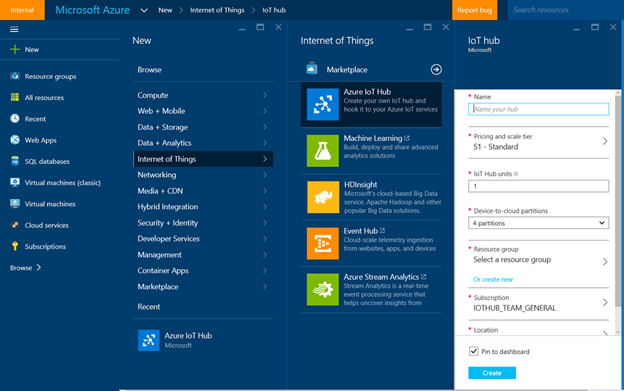This screenshot has height=391, width=624.
Task: Click the Create button
Action: click(492, 373)
